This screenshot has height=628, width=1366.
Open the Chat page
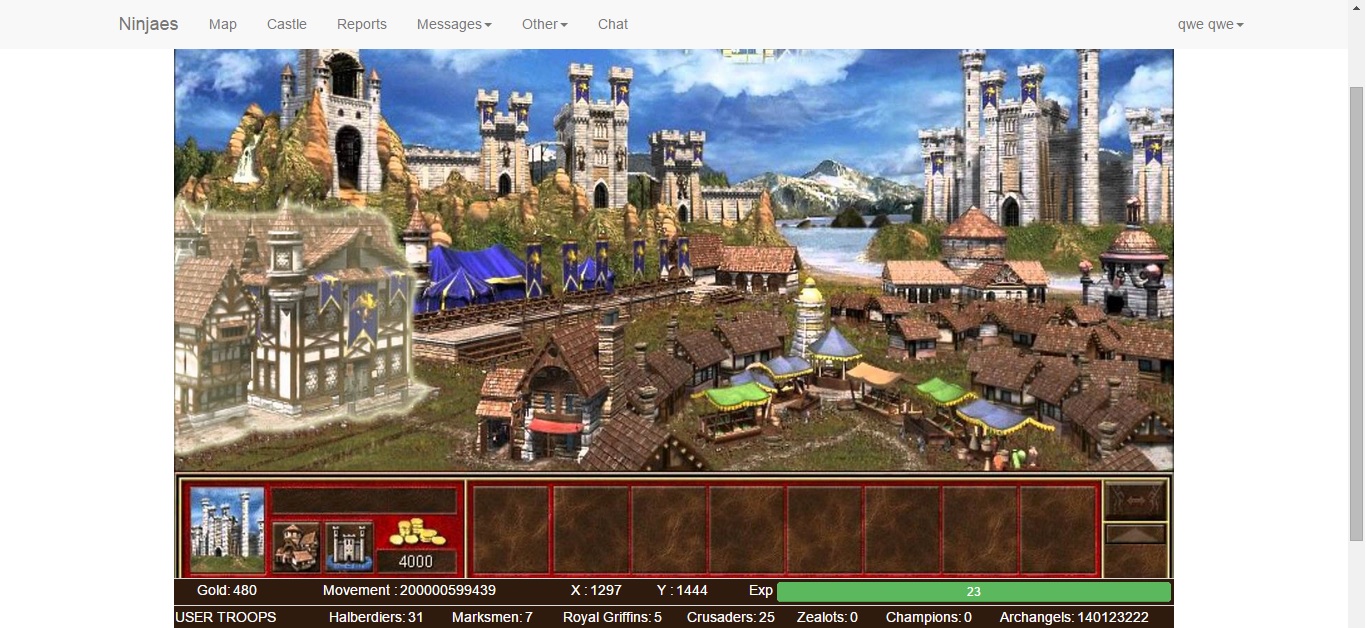(613, 24)
